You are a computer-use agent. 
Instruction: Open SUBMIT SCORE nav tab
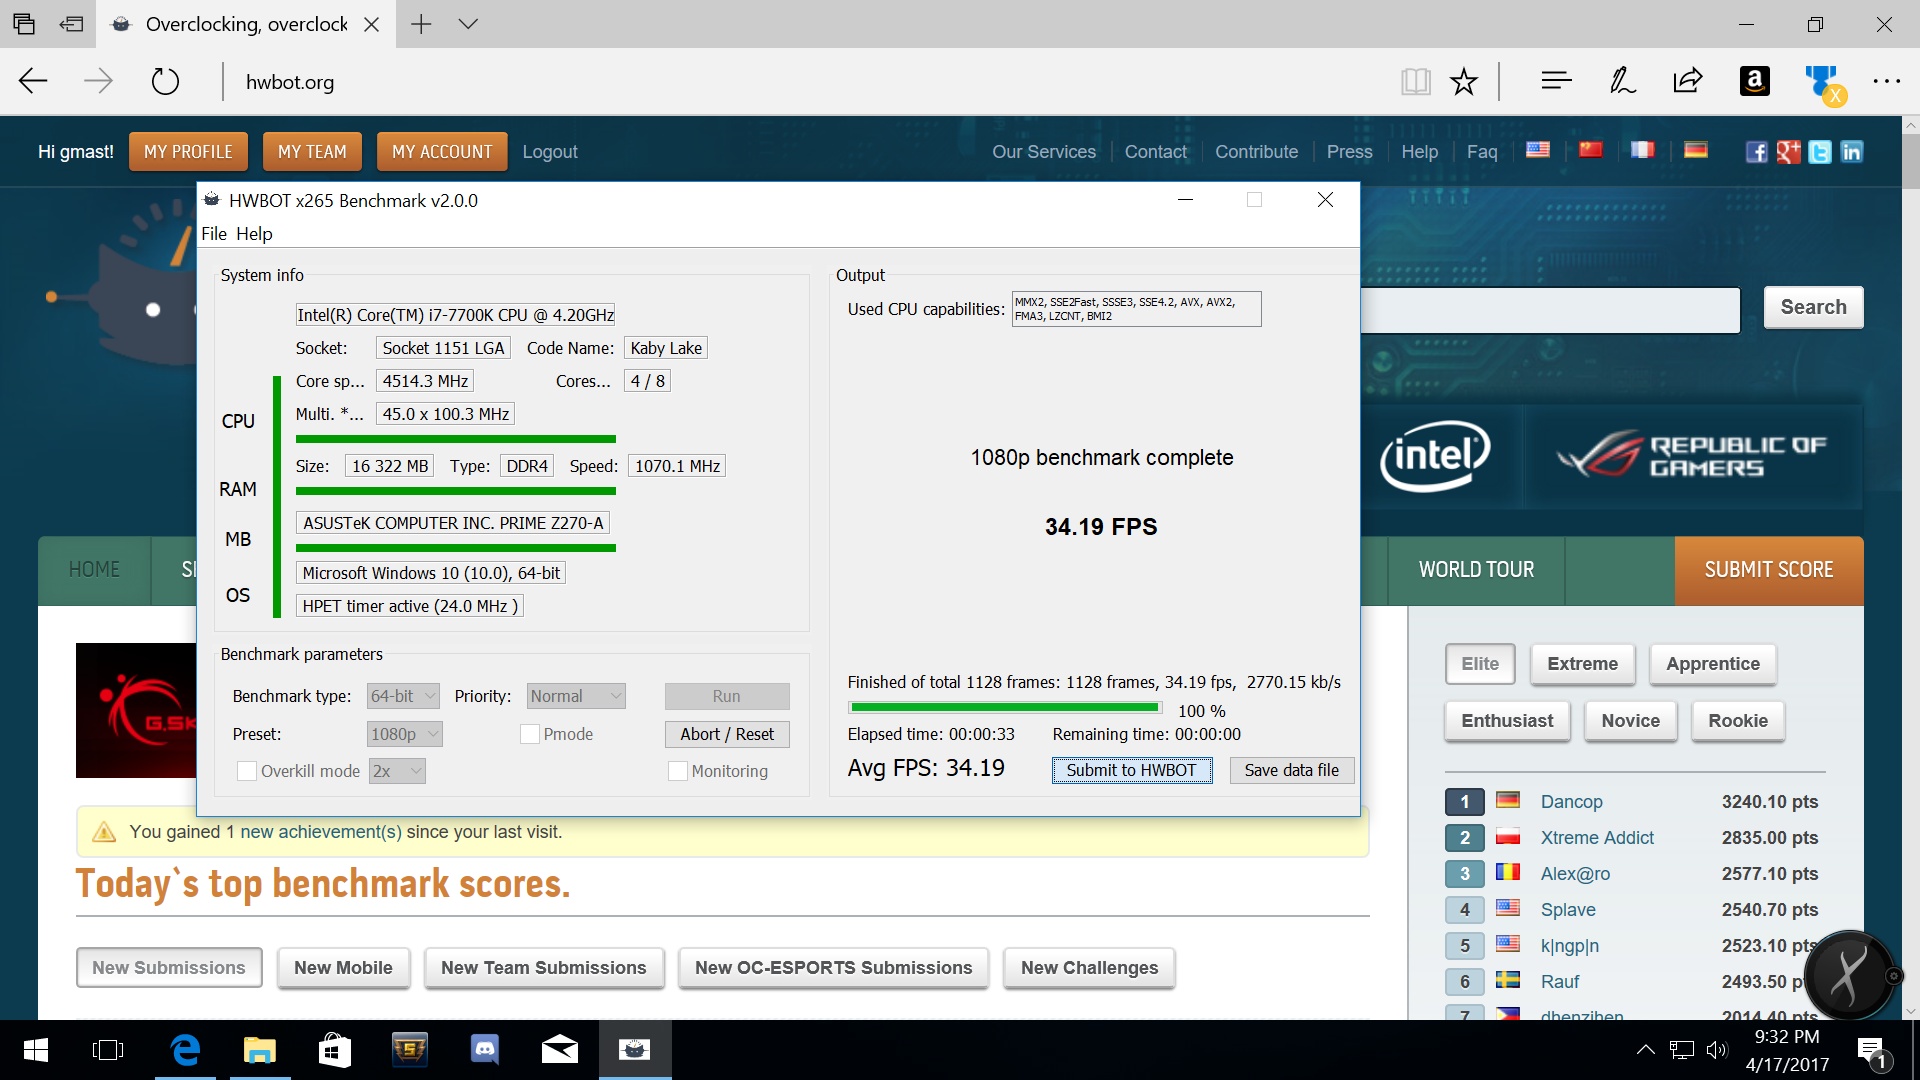pos(1769,570)
